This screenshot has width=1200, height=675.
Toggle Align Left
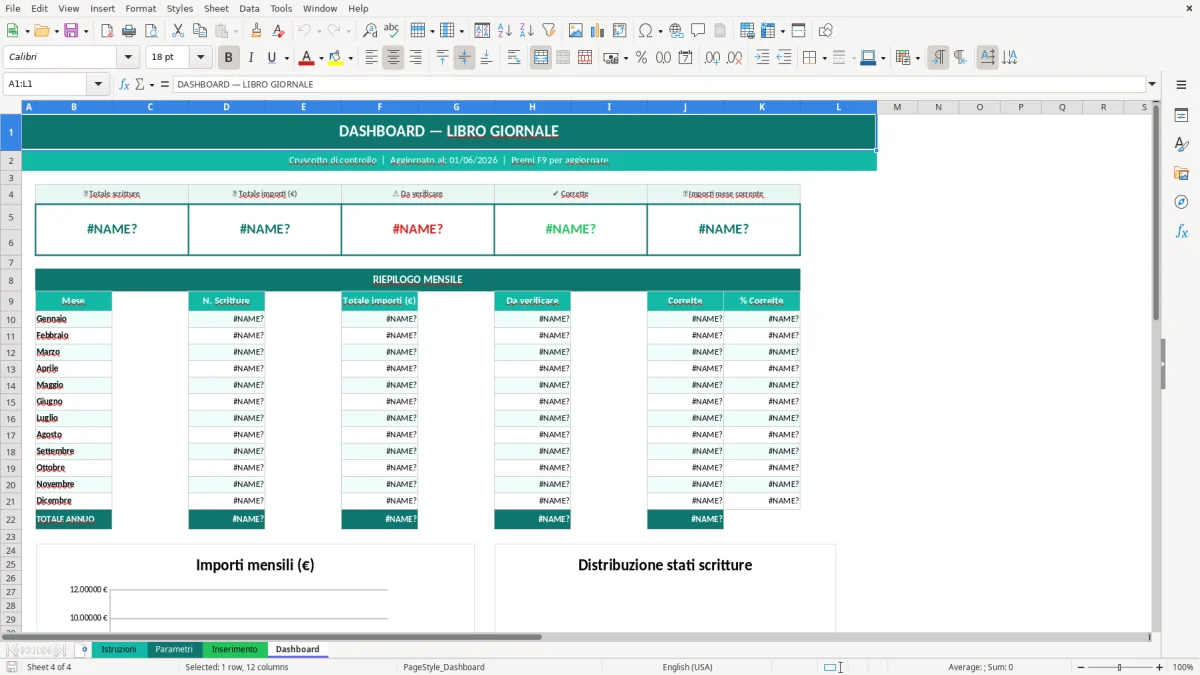(x=371, y=58)
